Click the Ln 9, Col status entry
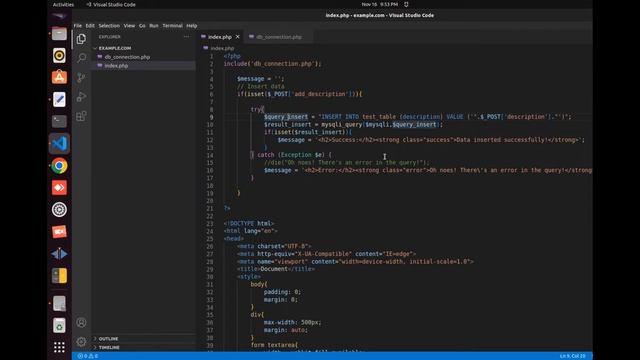This screenshot has width=640, height=360. coord(572,356)
